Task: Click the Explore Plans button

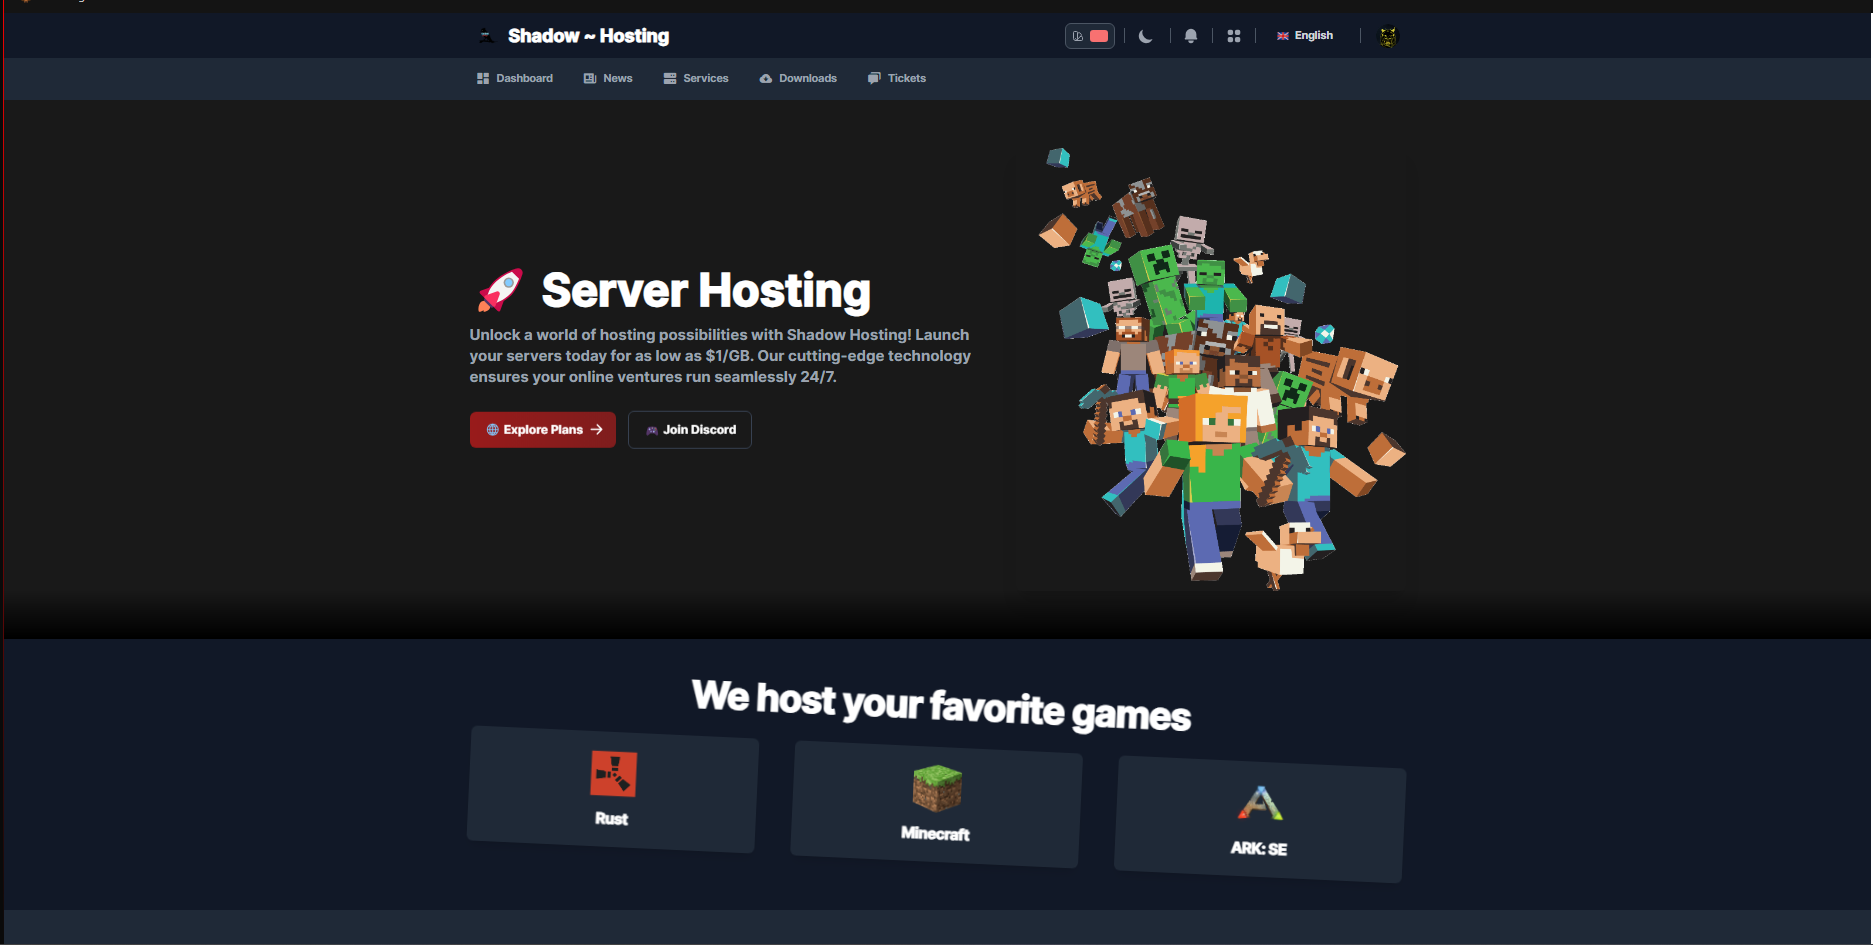Action: (543, 430)
